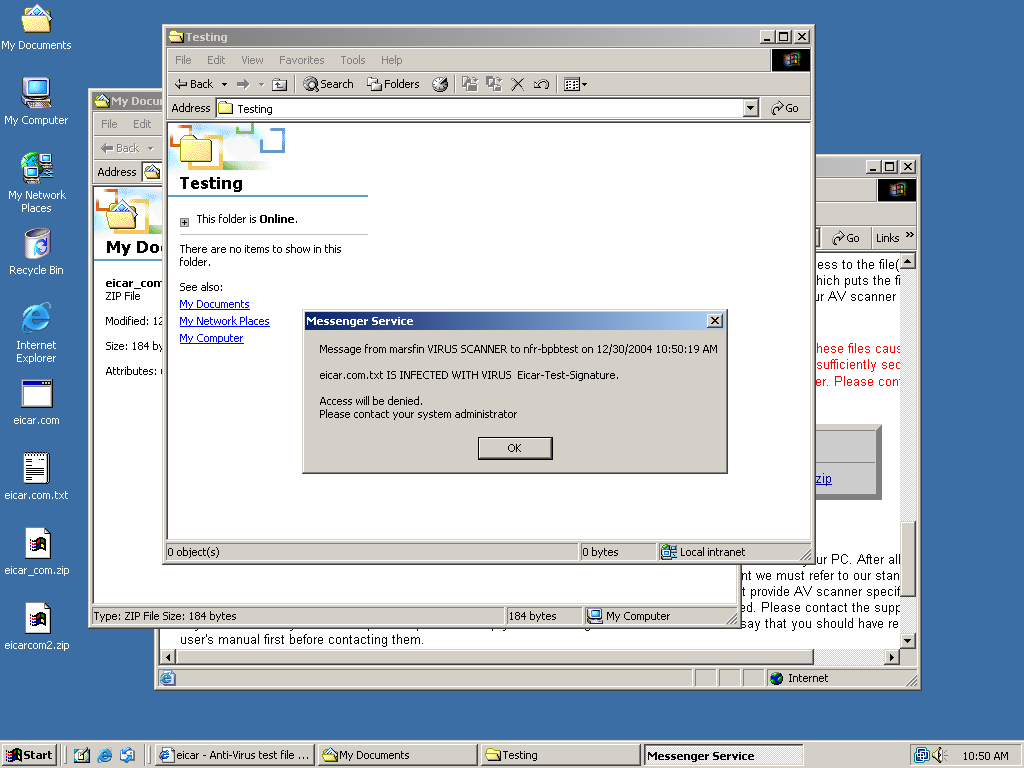Click the Undo toolbar icon
Screen dimensions: 1024x768
[x=541, y=85]
